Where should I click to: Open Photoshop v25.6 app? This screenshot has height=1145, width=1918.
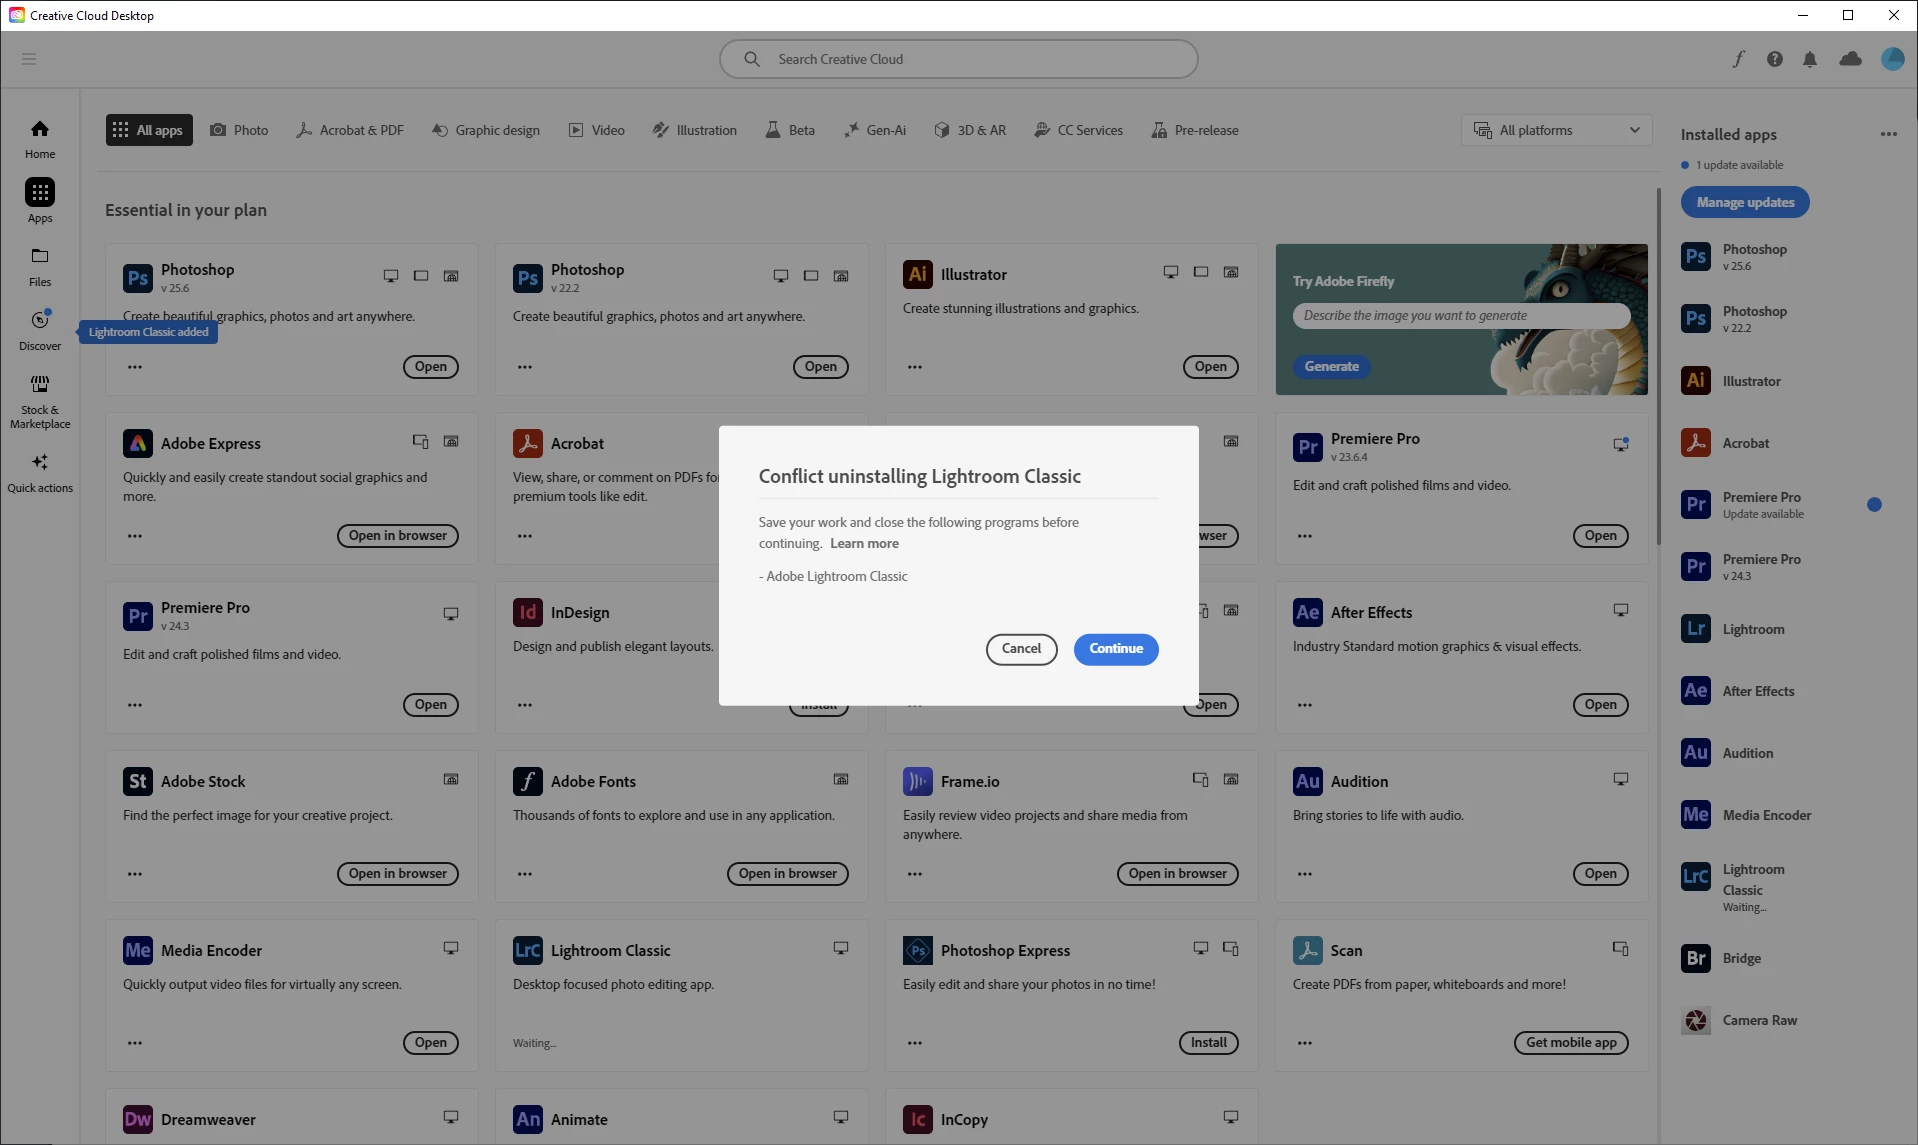(x=431, y=367)
